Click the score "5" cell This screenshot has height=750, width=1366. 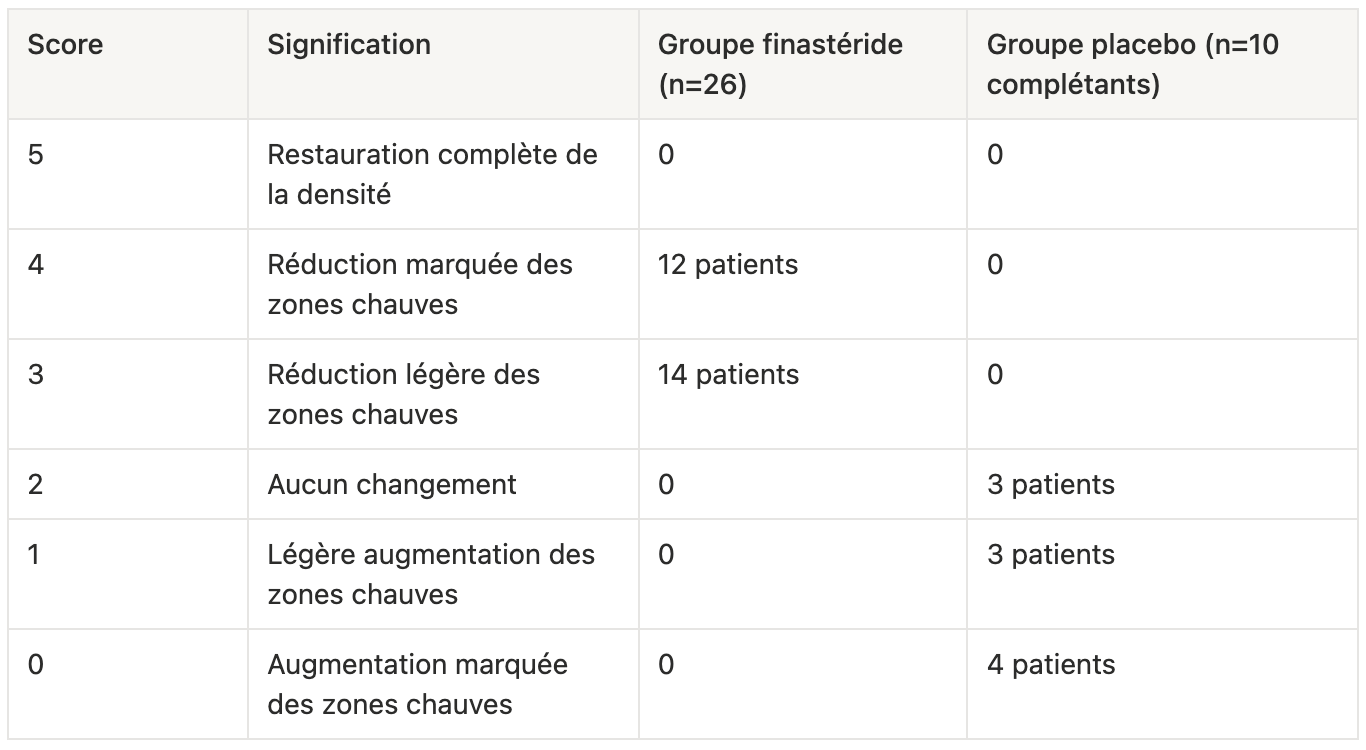35,155
